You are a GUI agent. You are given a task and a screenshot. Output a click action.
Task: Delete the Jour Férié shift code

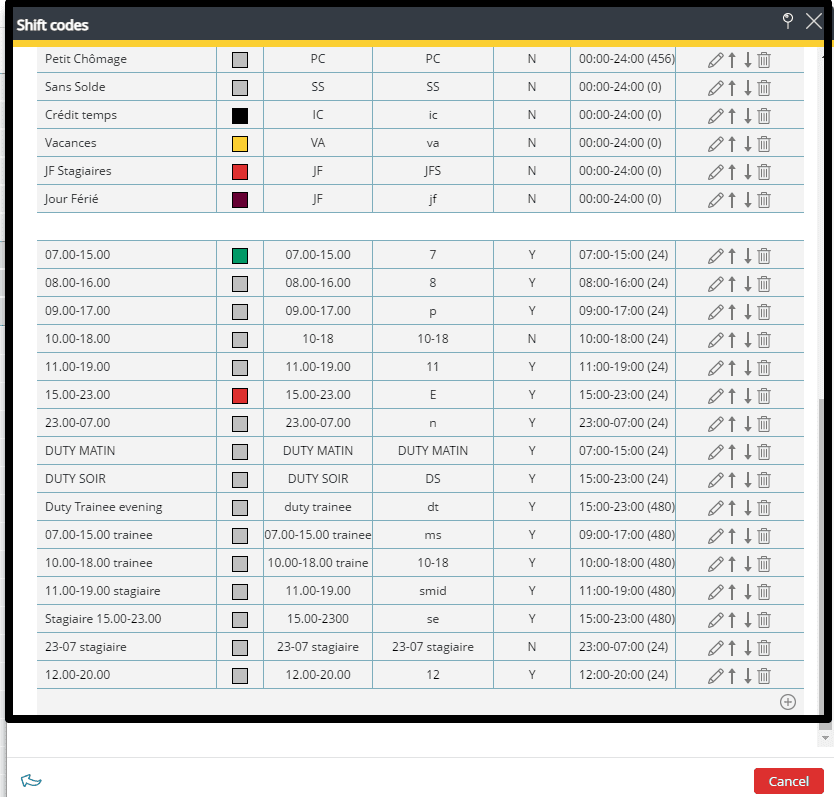764,199
